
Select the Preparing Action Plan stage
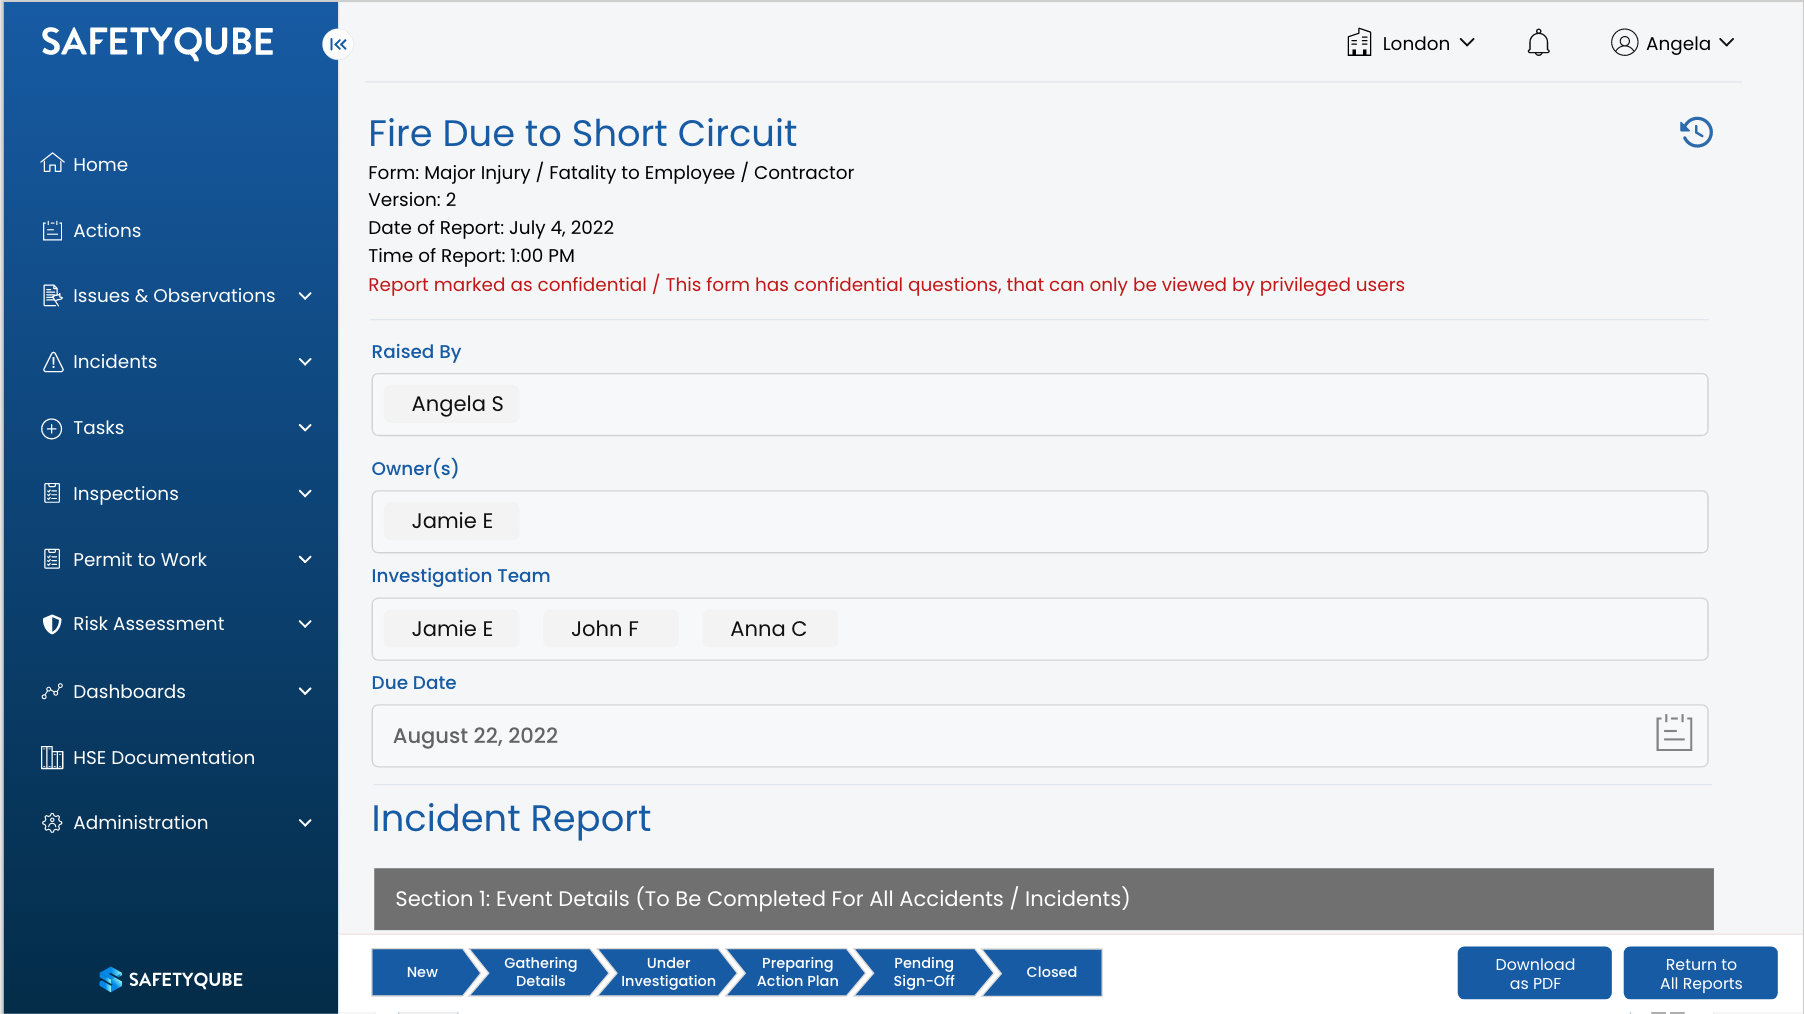coord(797,972)
